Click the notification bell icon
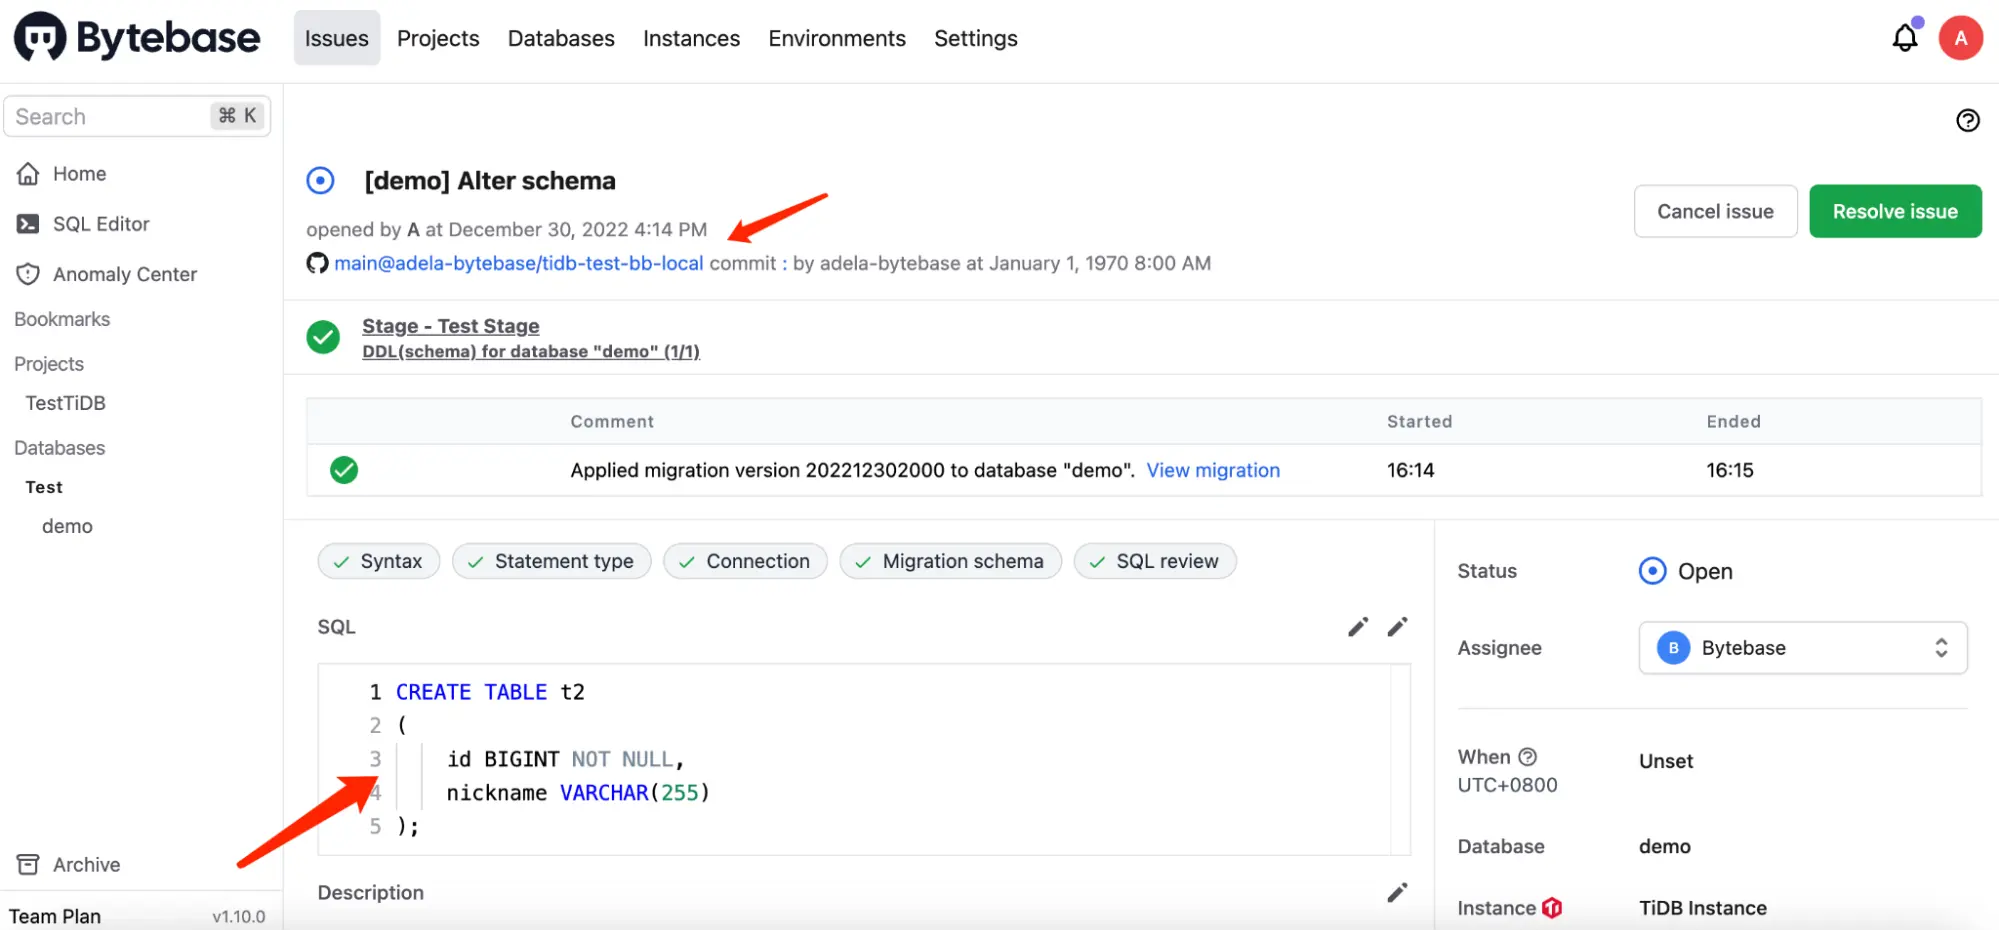 coord(1904,36)
